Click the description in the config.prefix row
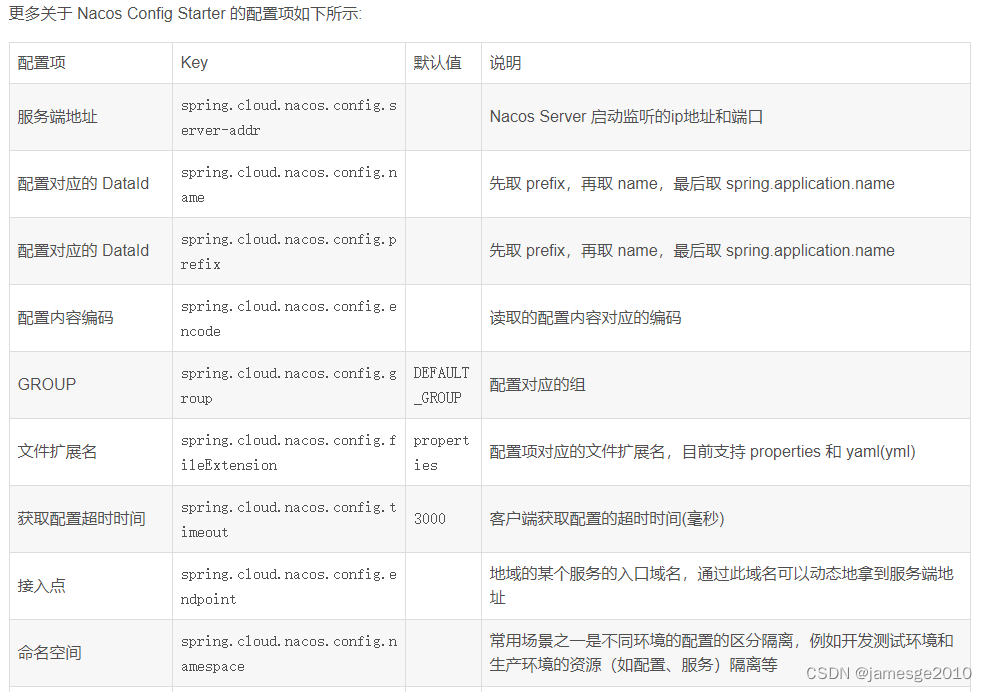 click(692, 251)
